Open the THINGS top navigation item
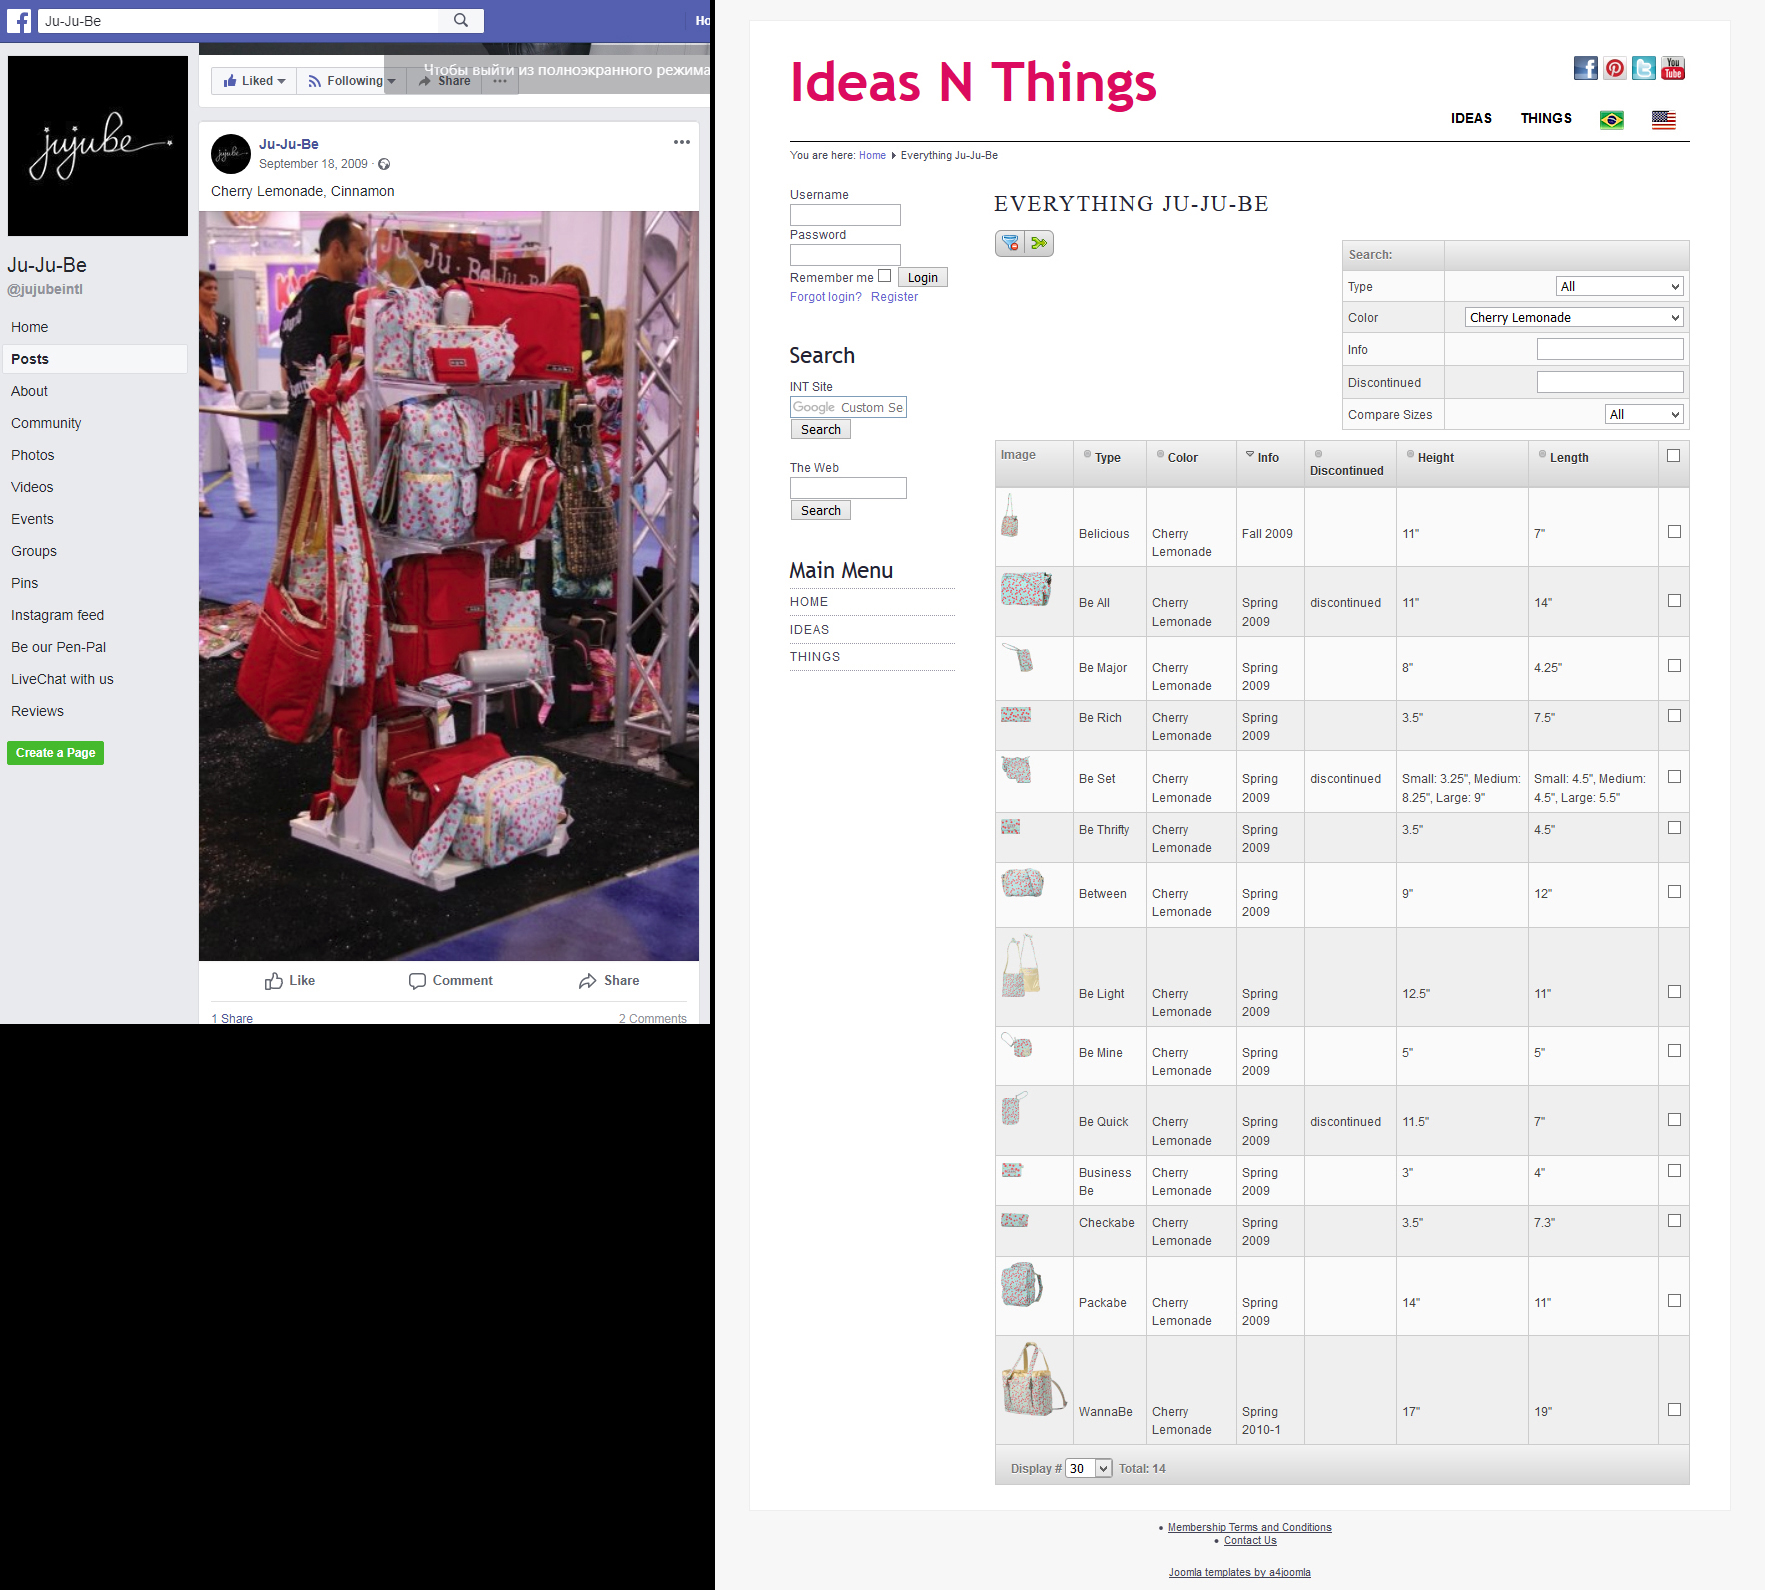This screenshot has height=1590, width=1765. click(x=1546, y=118)
